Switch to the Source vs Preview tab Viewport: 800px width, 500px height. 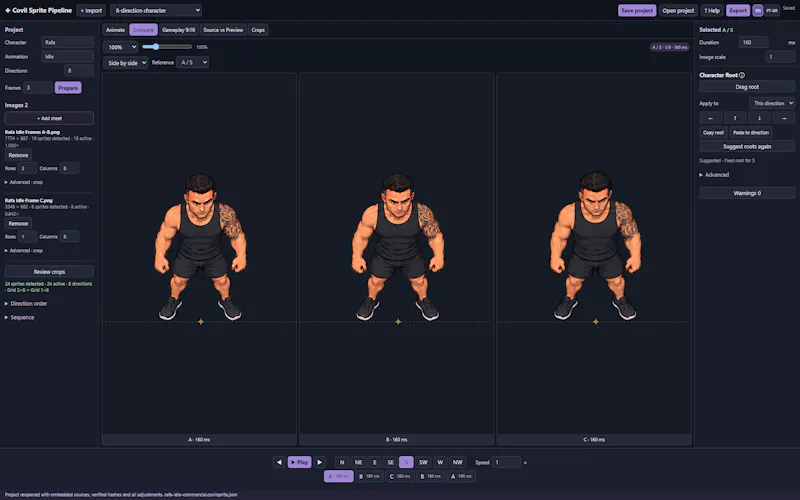click(x=223, y=30)
